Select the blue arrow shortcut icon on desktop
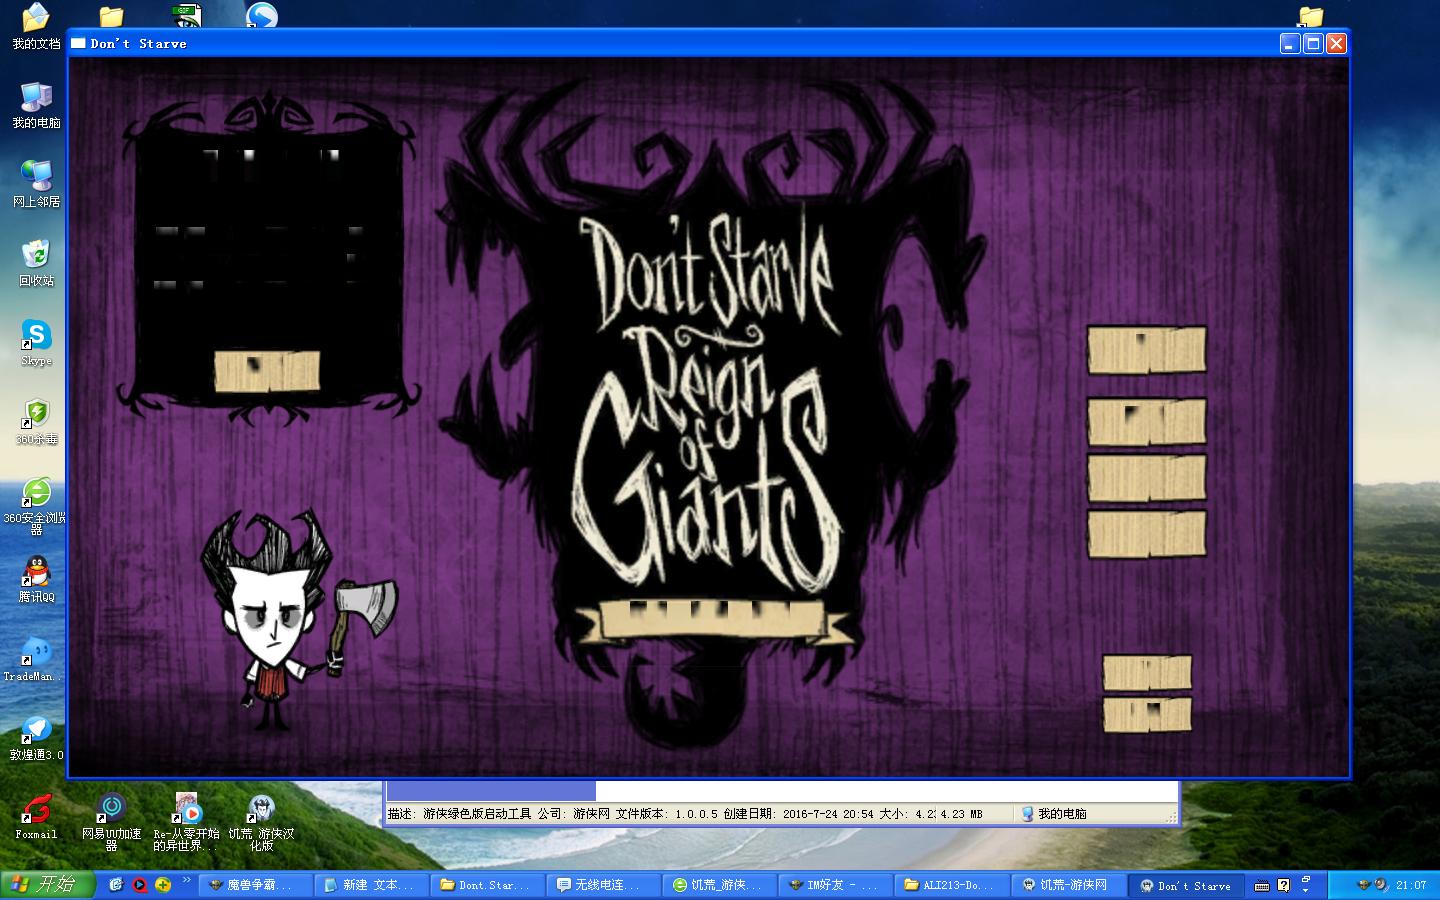This screenshot has width=1440, height=900. (262, 15)
